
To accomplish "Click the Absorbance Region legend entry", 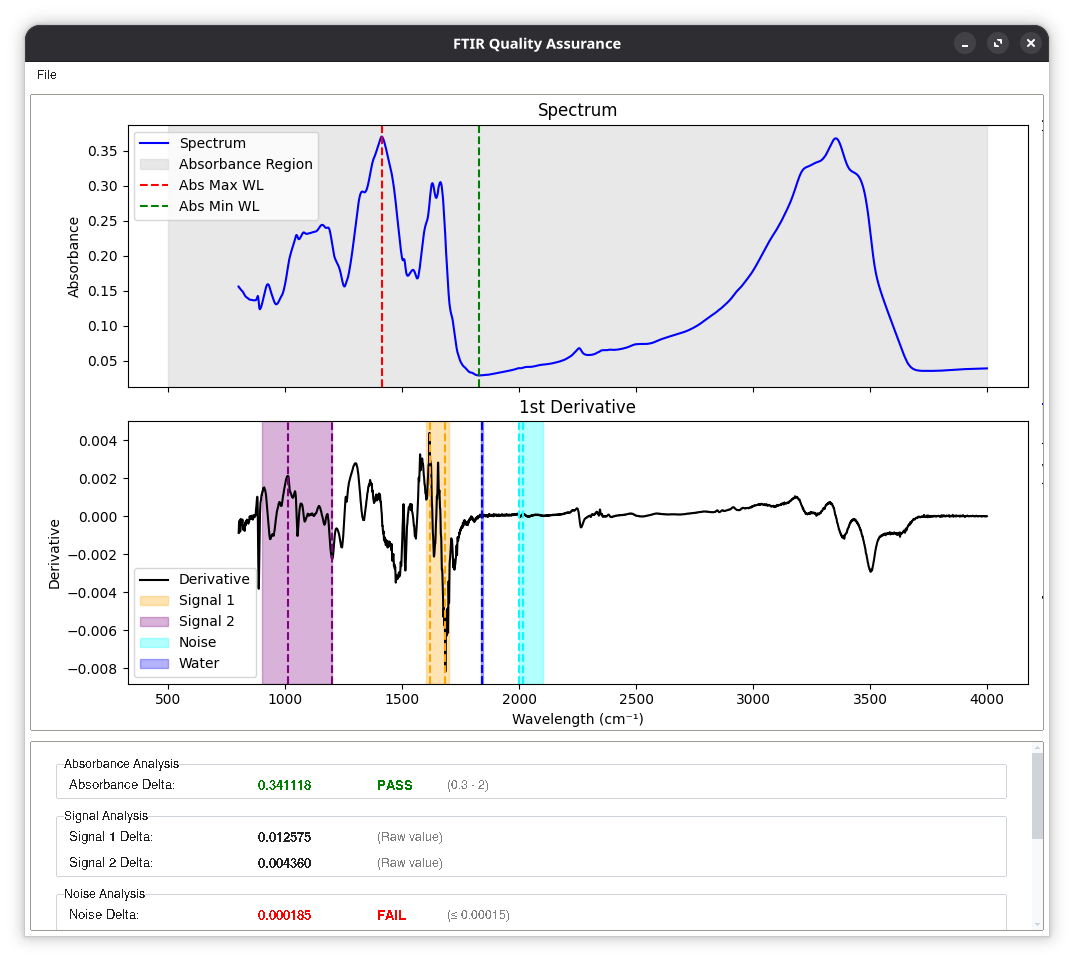I will point(245,164).
